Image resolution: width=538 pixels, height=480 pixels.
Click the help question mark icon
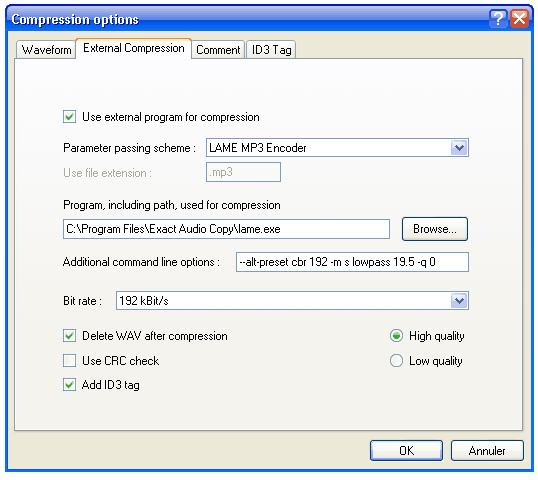tap(498, 19)
